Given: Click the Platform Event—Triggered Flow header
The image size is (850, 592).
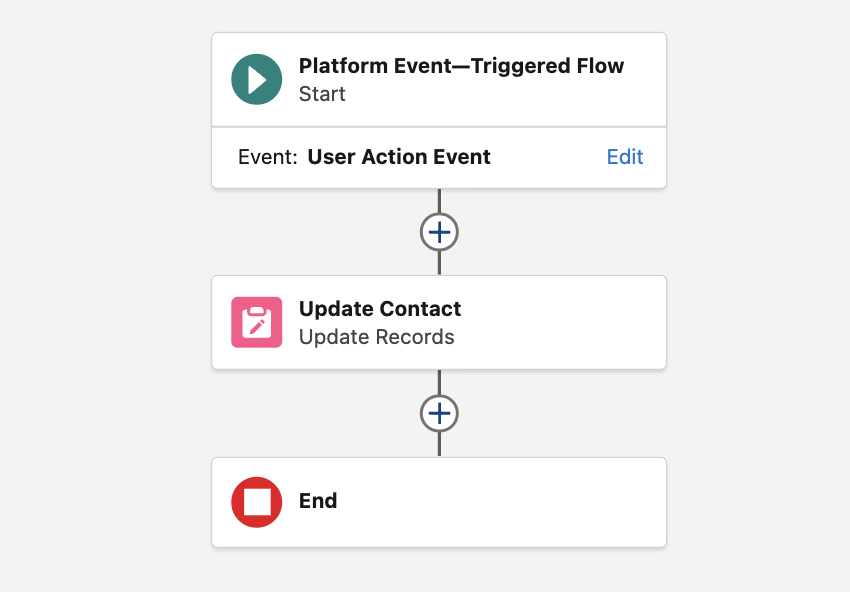Looking at the screenshot, I should pos(460,66).
